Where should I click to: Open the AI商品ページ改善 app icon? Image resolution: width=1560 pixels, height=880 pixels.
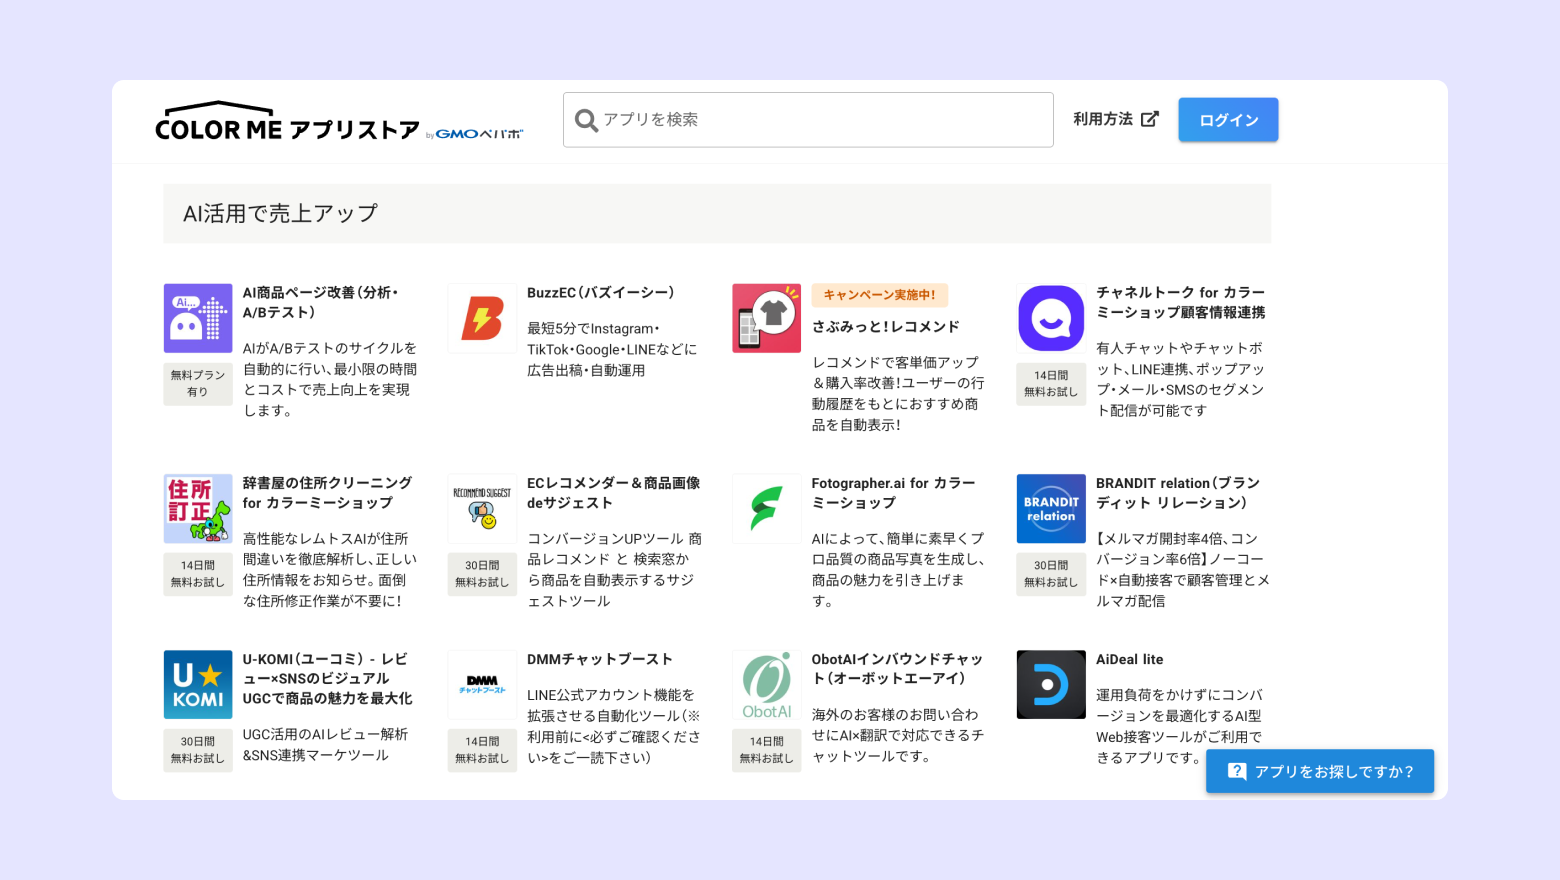tap(198, 318)
